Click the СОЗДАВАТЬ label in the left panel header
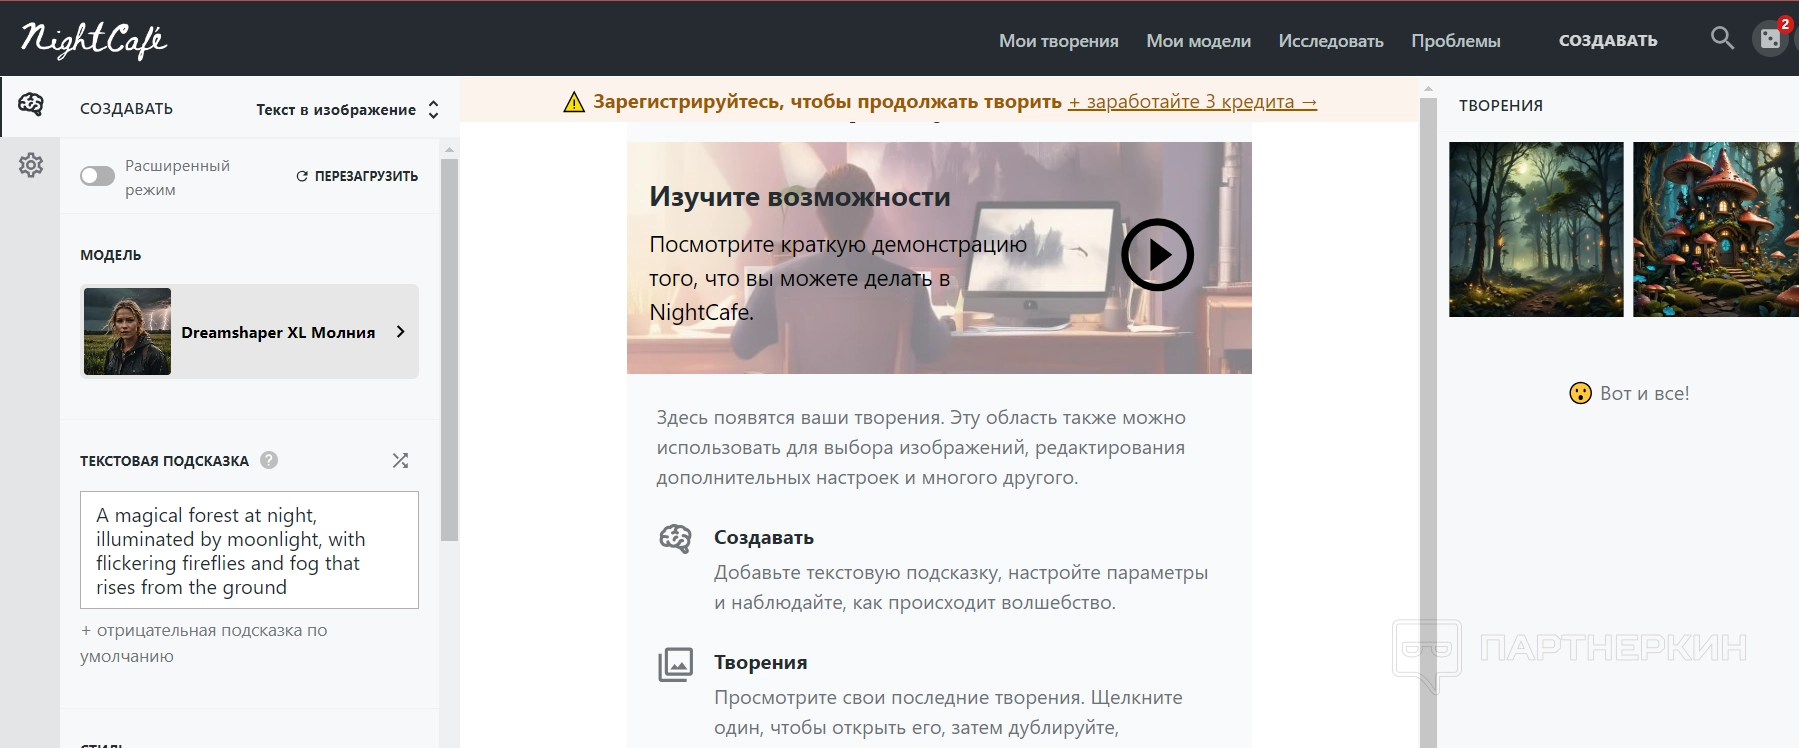 (x=126, y=109)
